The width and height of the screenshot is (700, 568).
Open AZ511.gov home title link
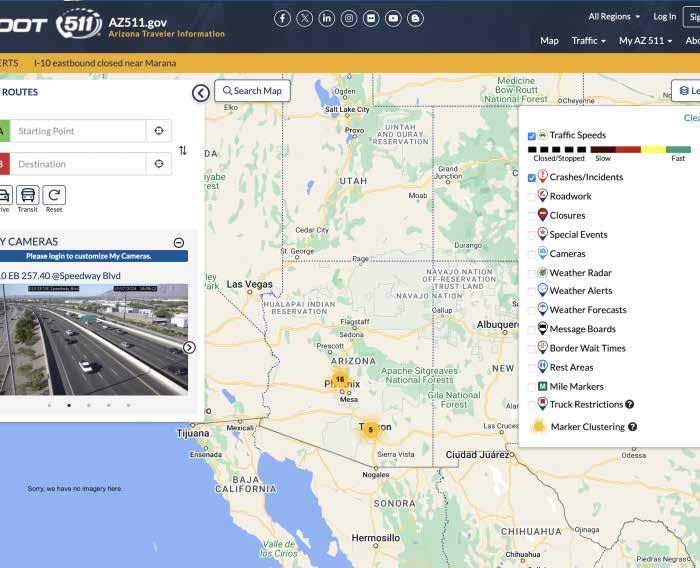point(138,22)
